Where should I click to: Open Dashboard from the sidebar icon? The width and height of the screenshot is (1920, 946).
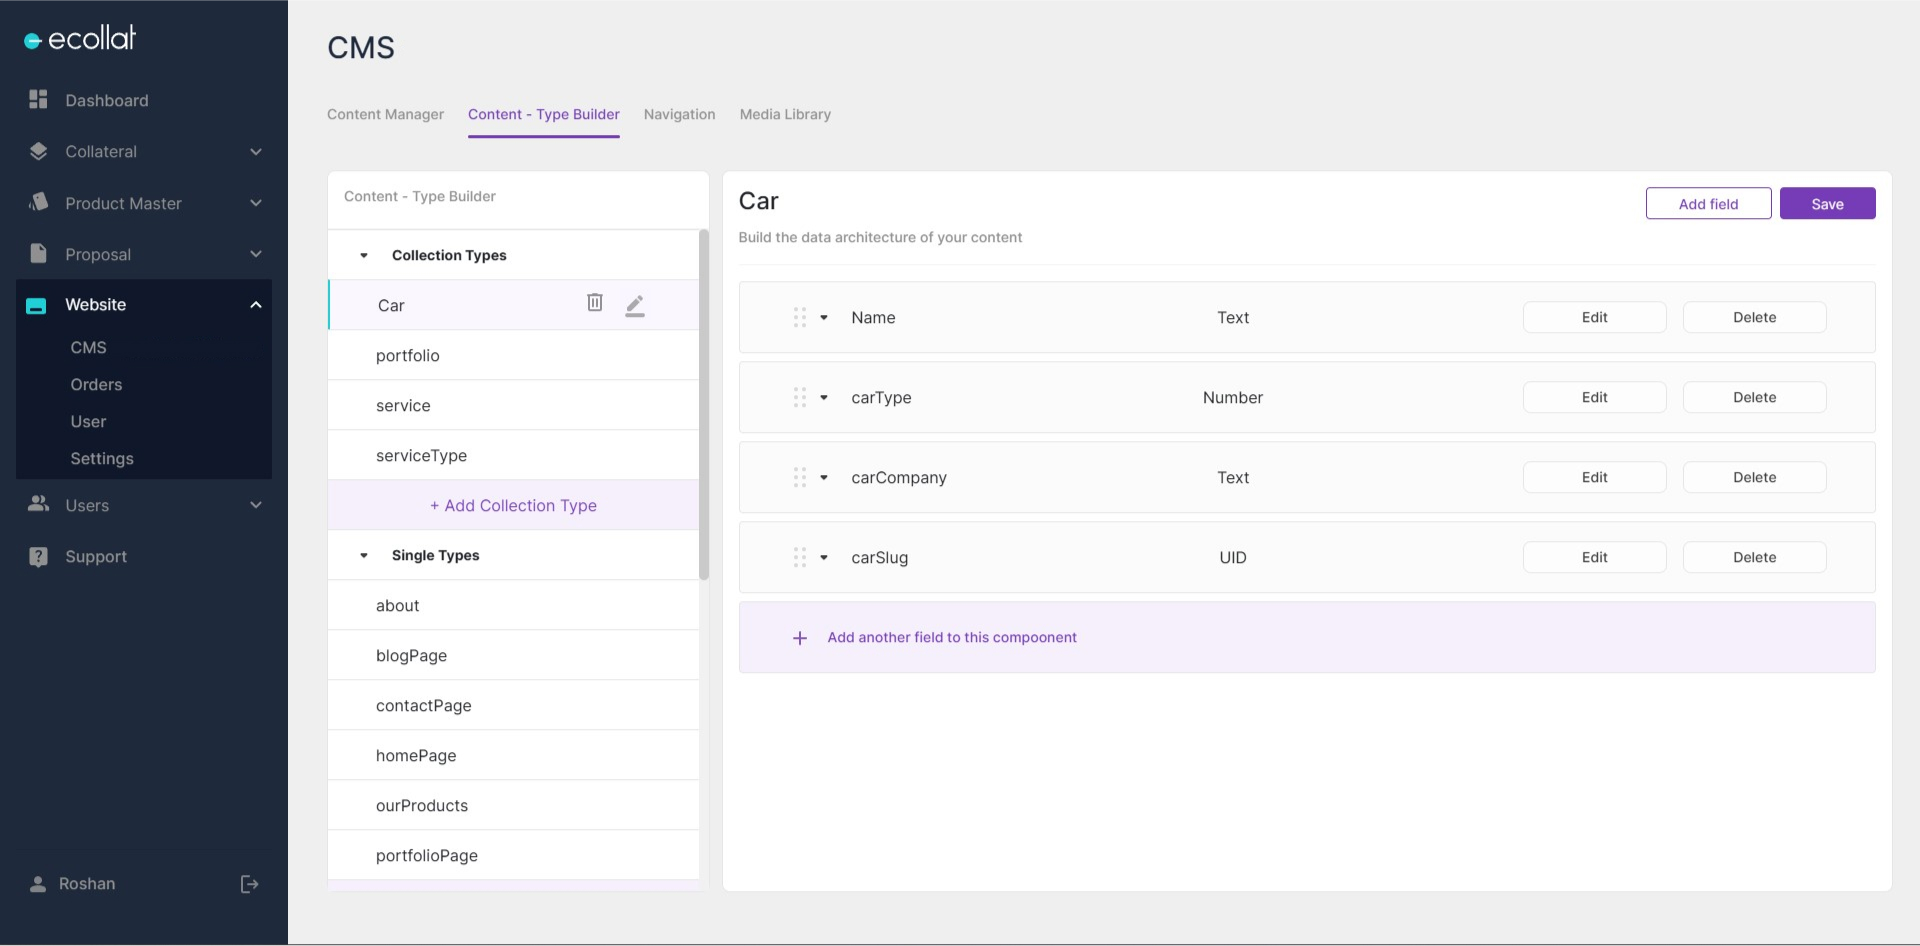(x=39, y=100)
